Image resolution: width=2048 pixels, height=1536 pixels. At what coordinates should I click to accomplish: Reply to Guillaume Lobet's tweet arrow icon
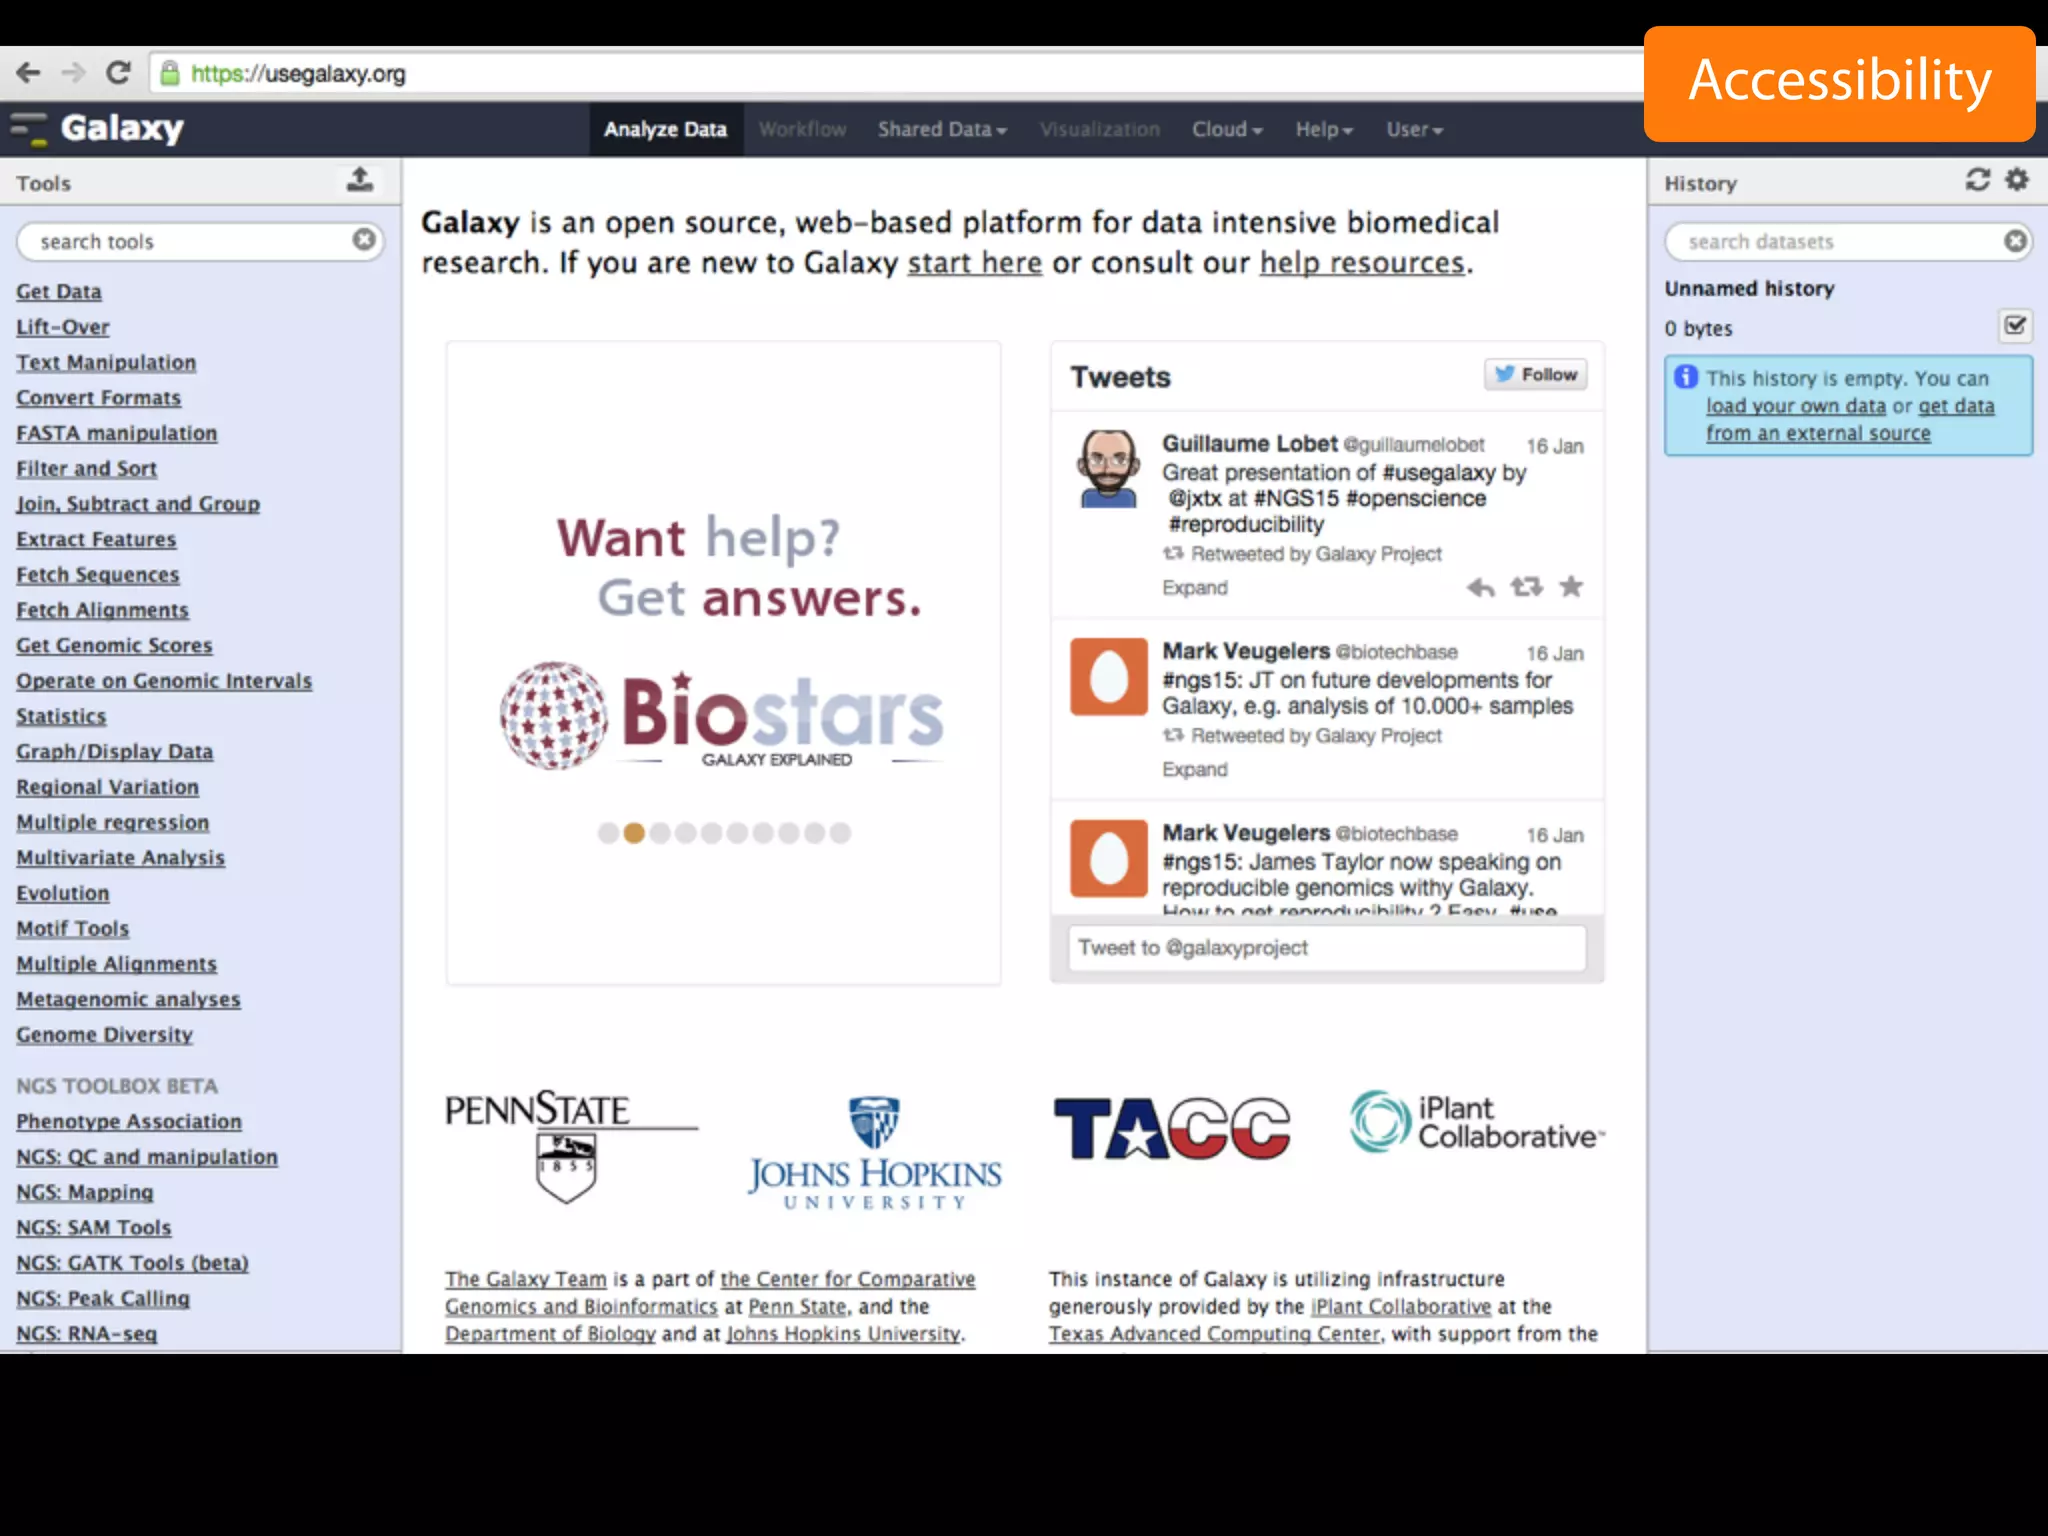tap(1481, 587)
